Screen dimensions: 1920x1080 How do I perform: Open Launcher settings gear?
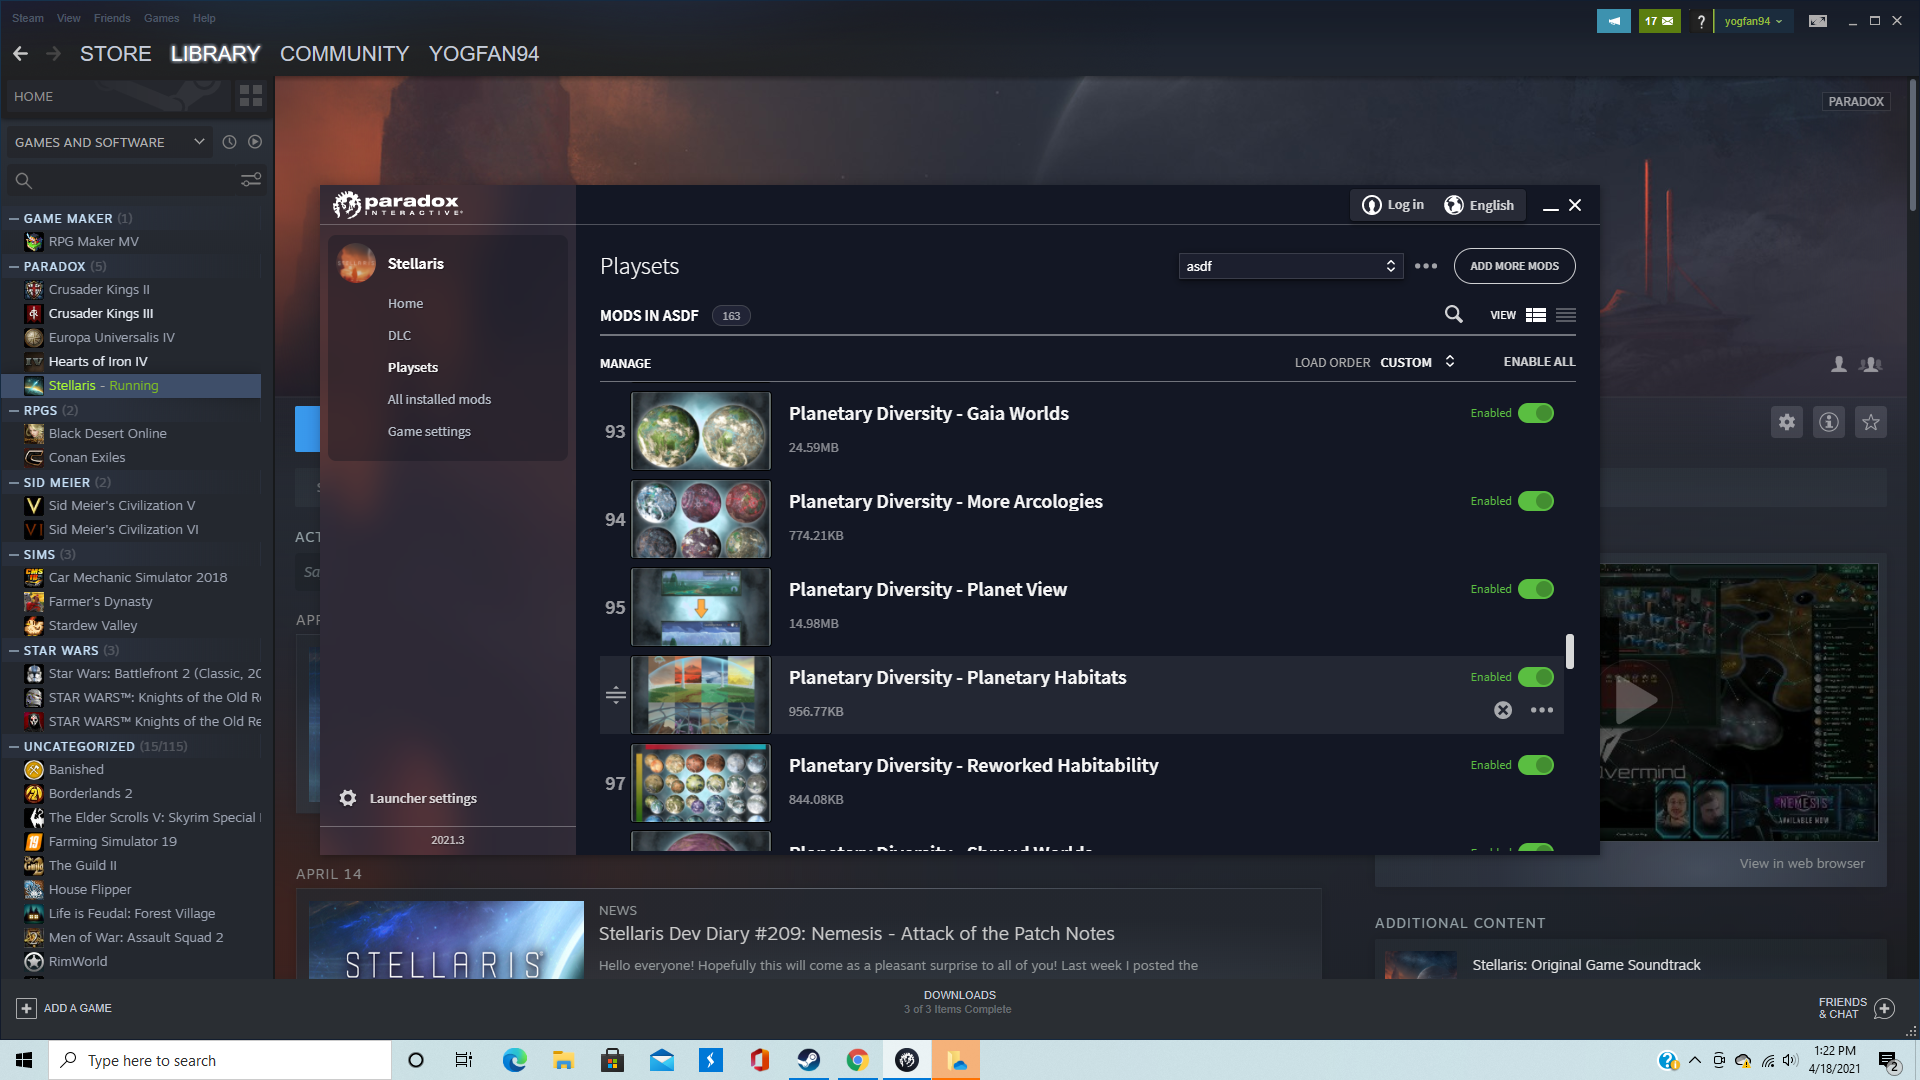(347, 798)
